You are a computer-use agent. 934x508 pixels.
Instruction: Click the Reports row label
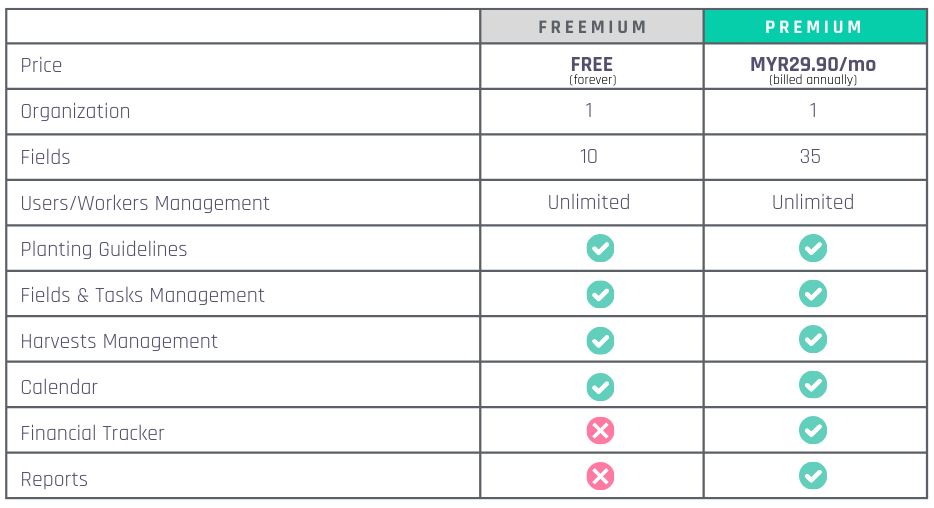tap(54, 479)
